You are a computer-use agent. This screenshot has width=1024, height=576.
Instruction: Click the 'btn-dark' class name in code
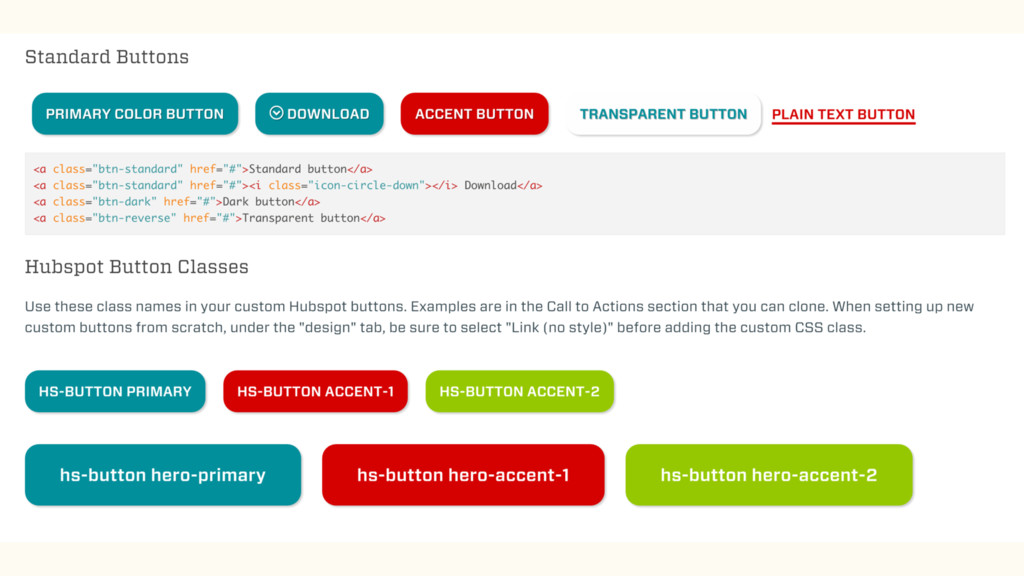[x=124, y=201]
